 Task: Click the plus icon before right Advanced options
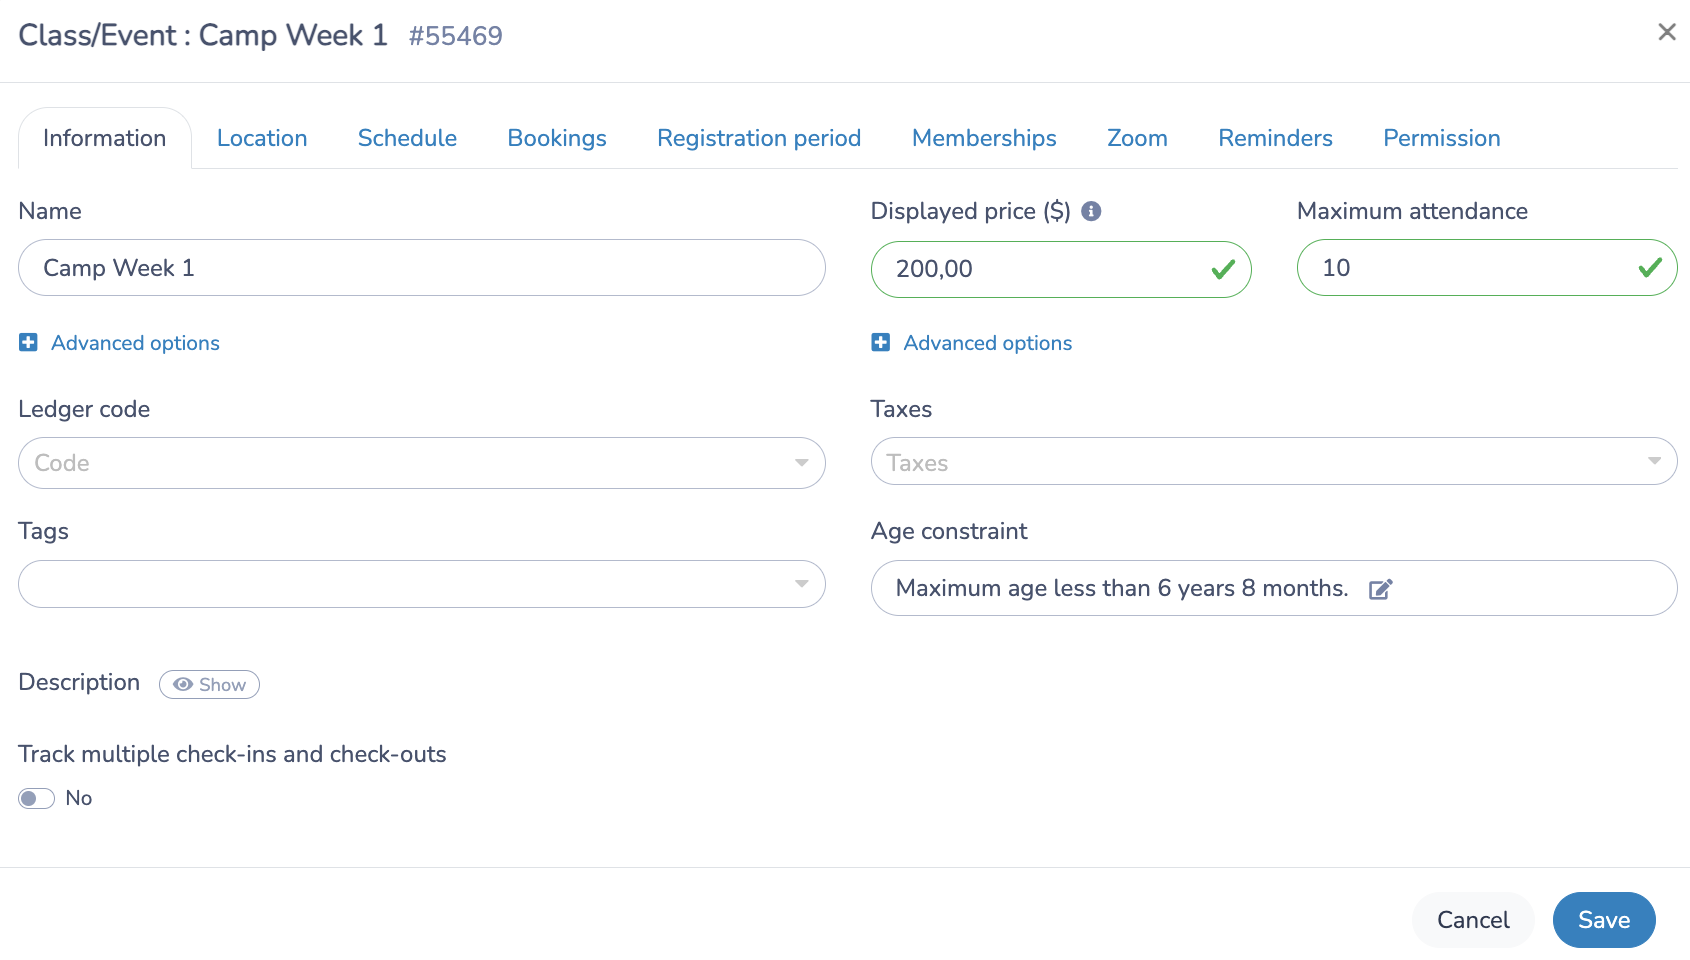coord(880,342)
